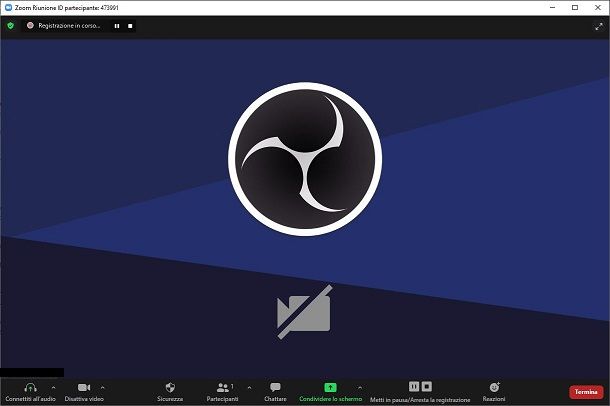Viewport: 610px width, 406px height.
Task: Open the Chattare chat panel
Action: click(275, 392)
